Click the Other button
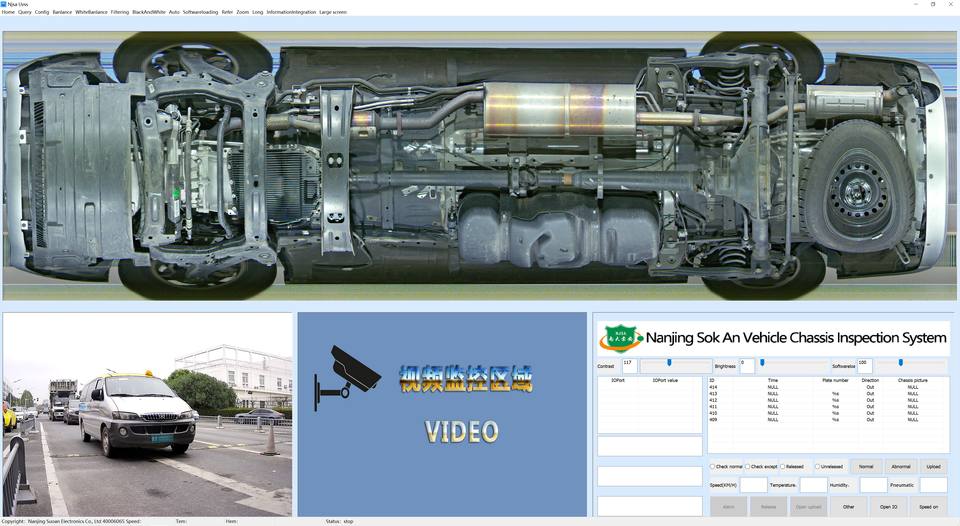This screenshot has height=526, width=960. [x=849, y=506]
